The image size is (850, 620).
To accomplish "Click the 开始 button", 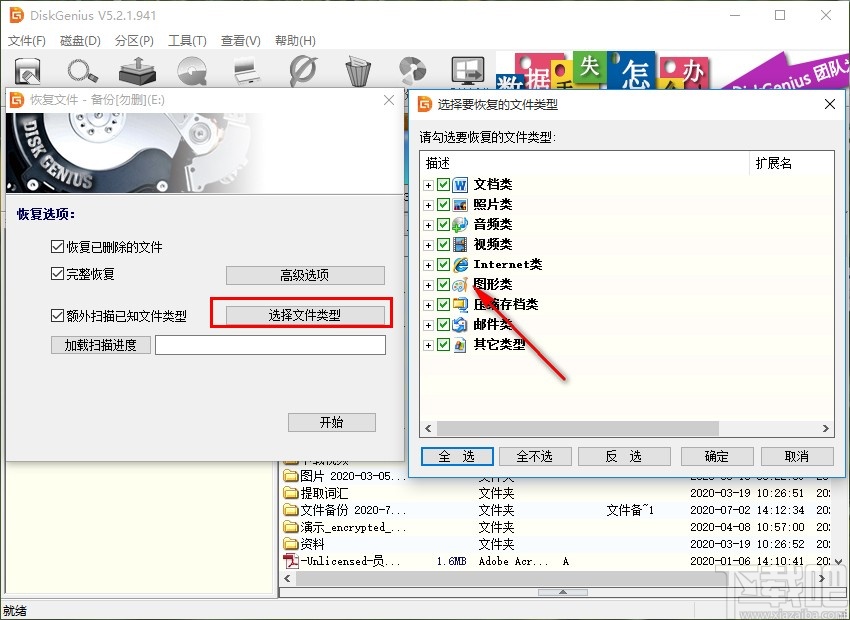I will pos(332,422).
